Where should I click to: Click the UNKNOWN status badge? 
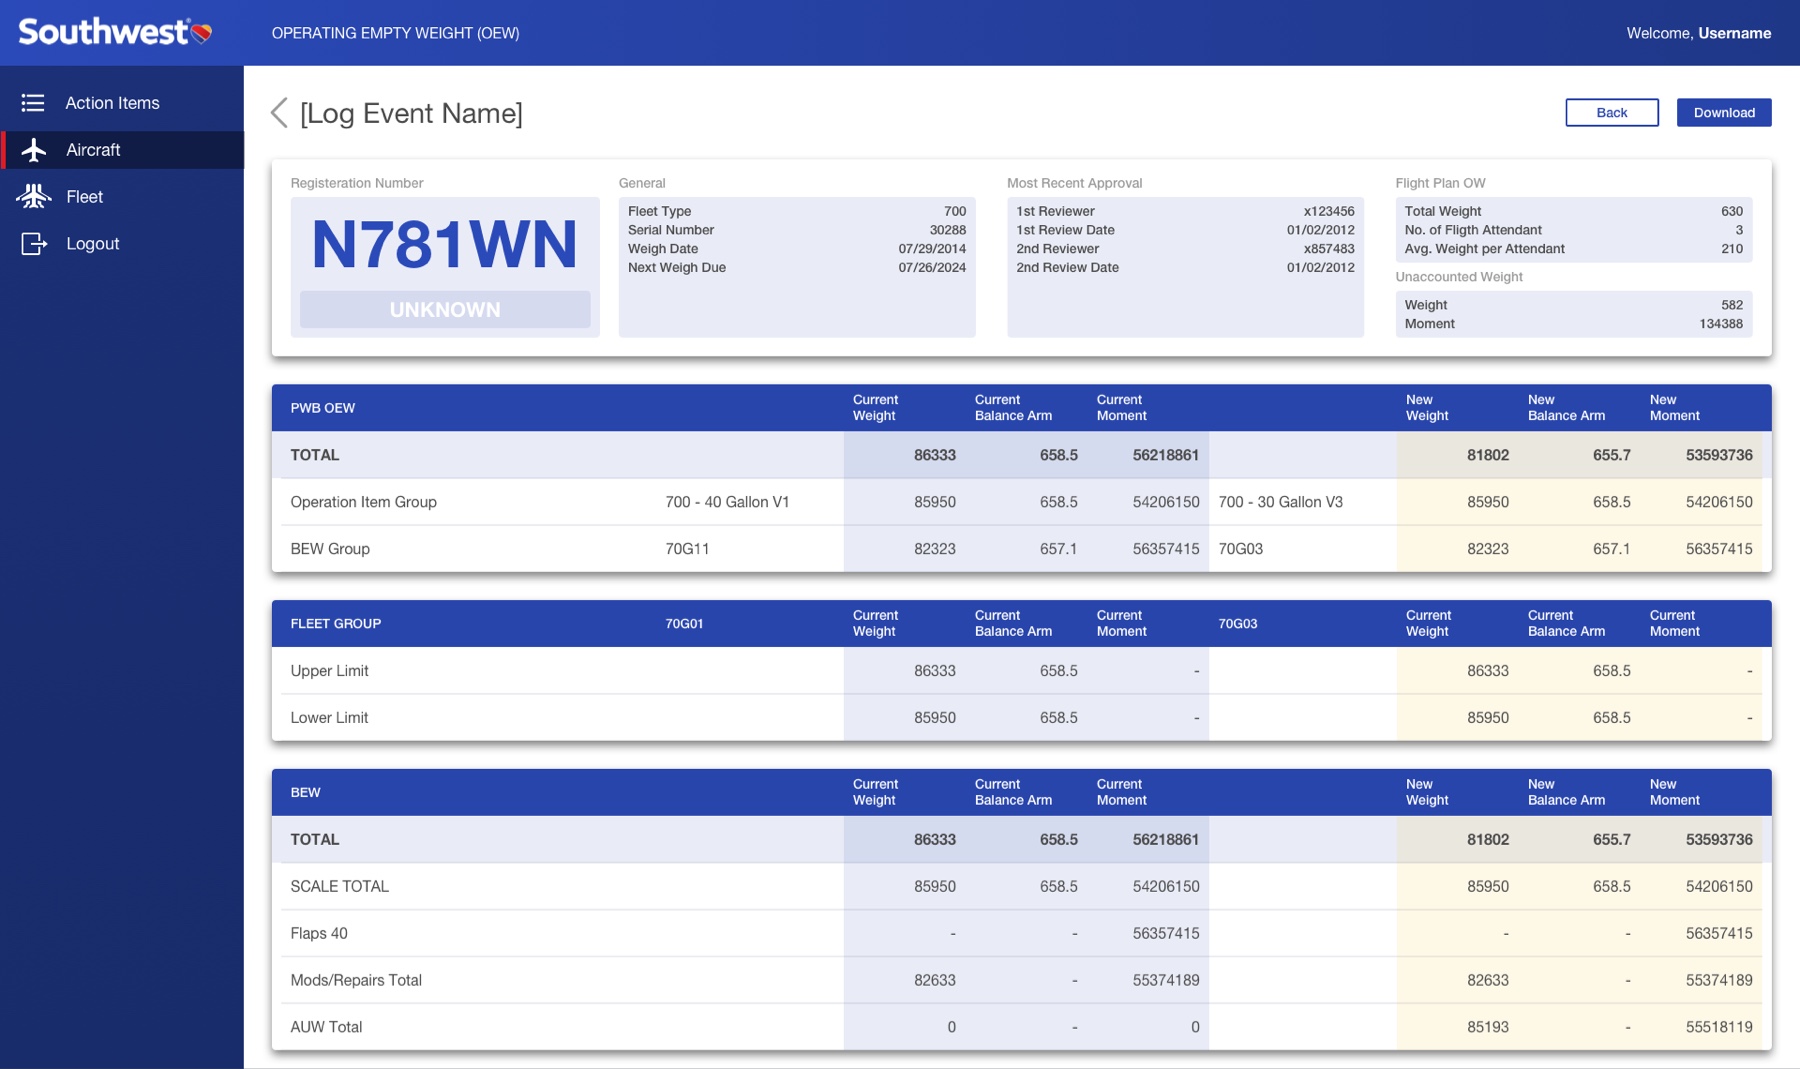pyautogui.click(x=445, y=310)
